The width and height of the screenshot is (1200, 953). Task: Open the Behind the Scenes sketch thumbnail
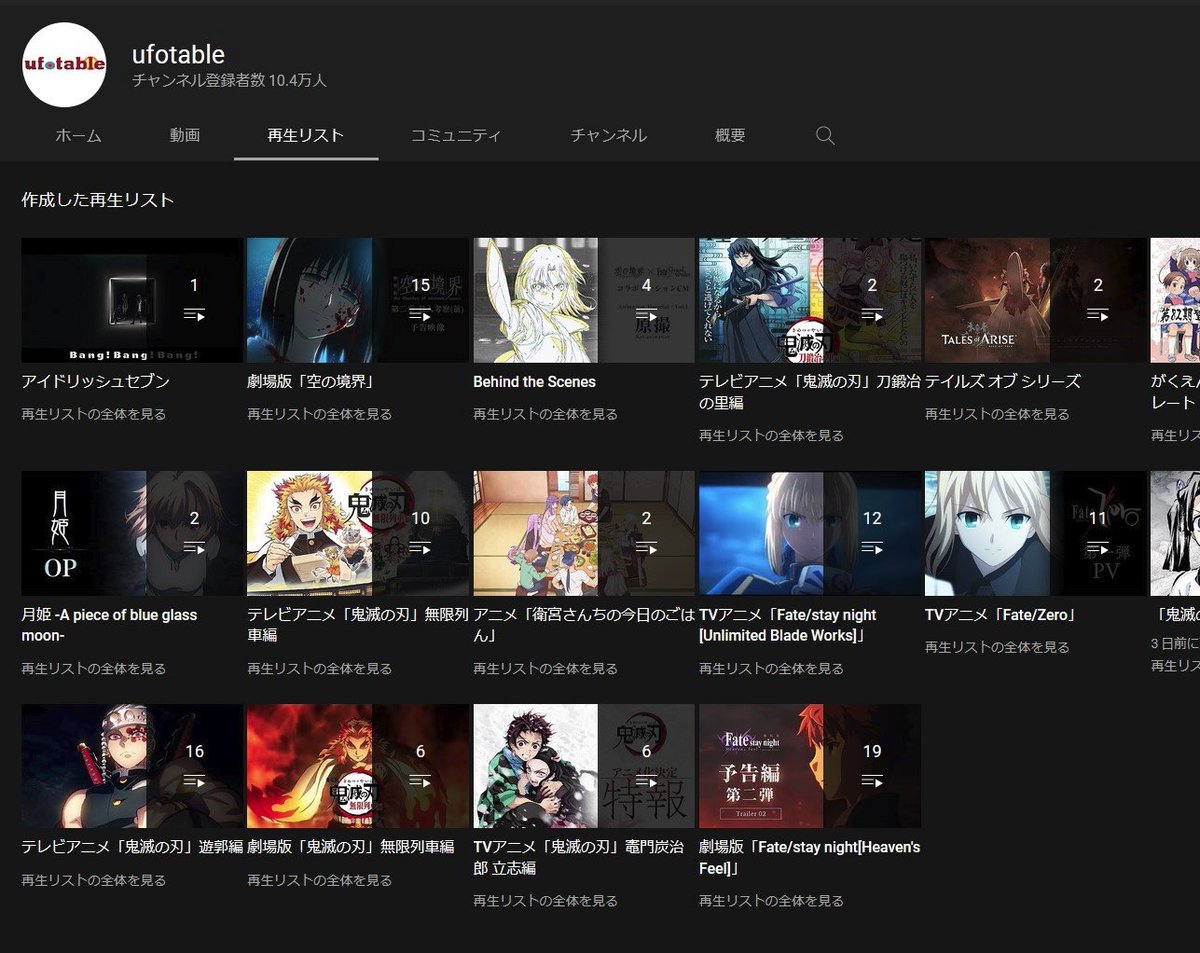(x=584, y=300)
